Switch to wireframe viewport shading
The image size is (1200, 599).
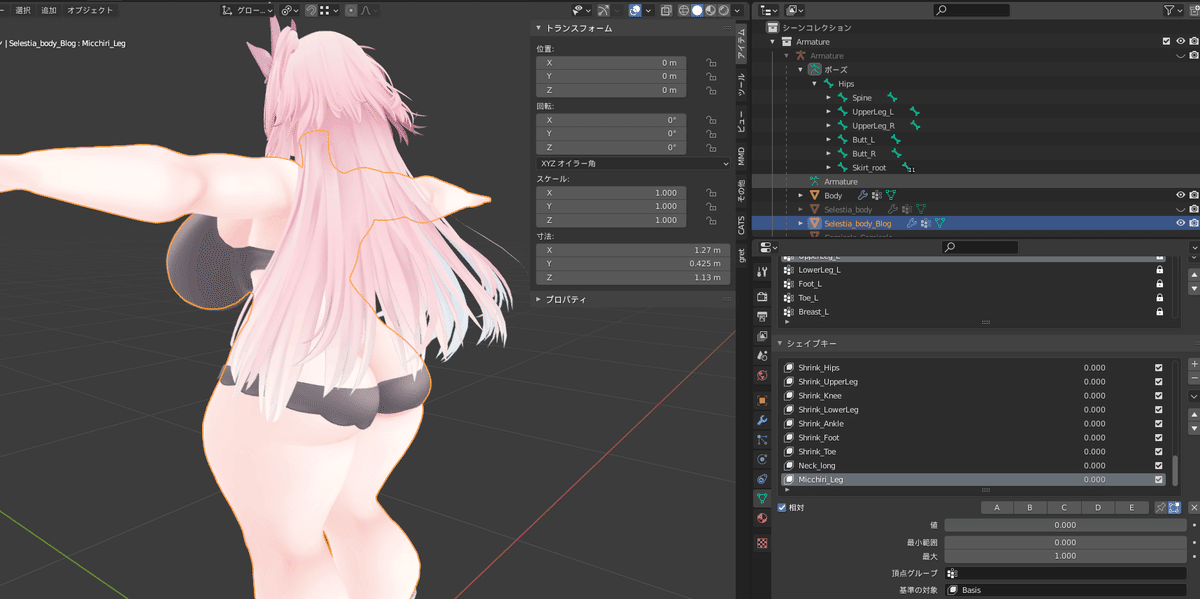point(684,10)
